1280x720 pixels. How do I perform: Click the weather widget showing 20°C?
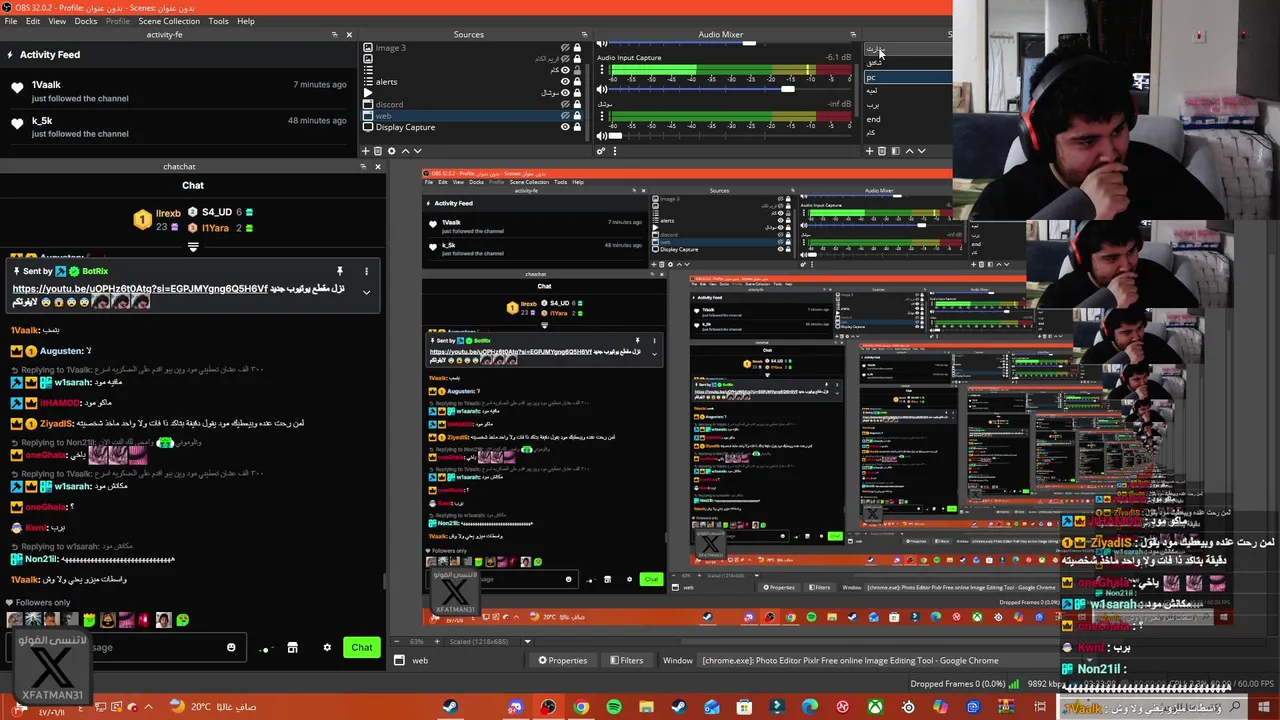(x=213, y=707)
